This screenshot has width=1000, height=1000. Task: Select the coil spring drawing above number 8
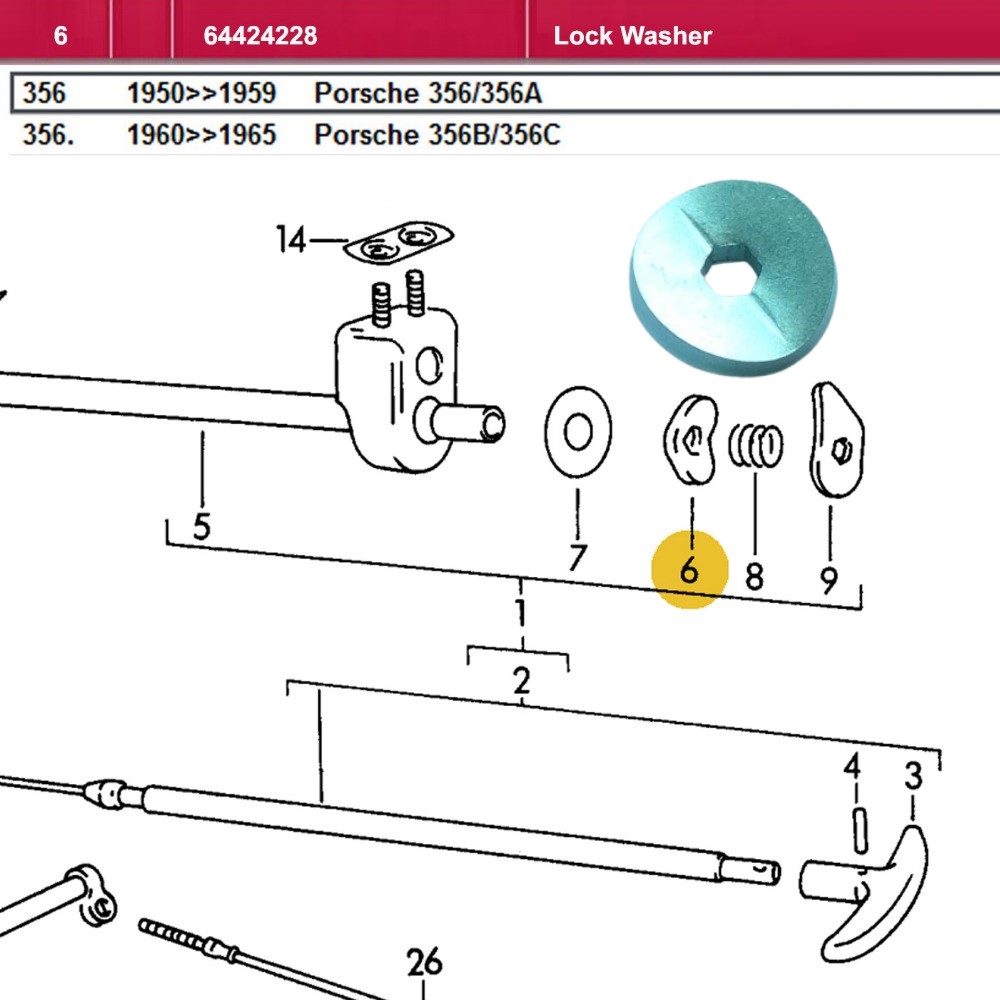tap(755, 444)
